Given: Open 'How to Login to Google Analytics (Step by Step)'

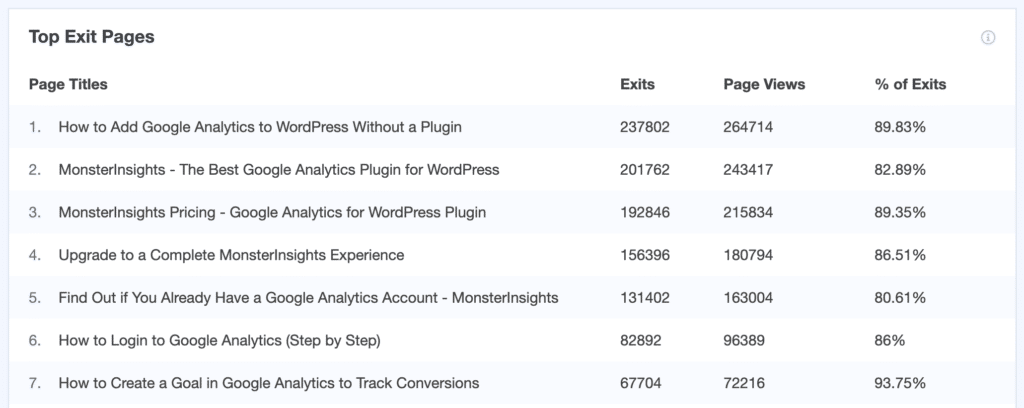Looking at the screenshot, I should [x=219, y=340].
